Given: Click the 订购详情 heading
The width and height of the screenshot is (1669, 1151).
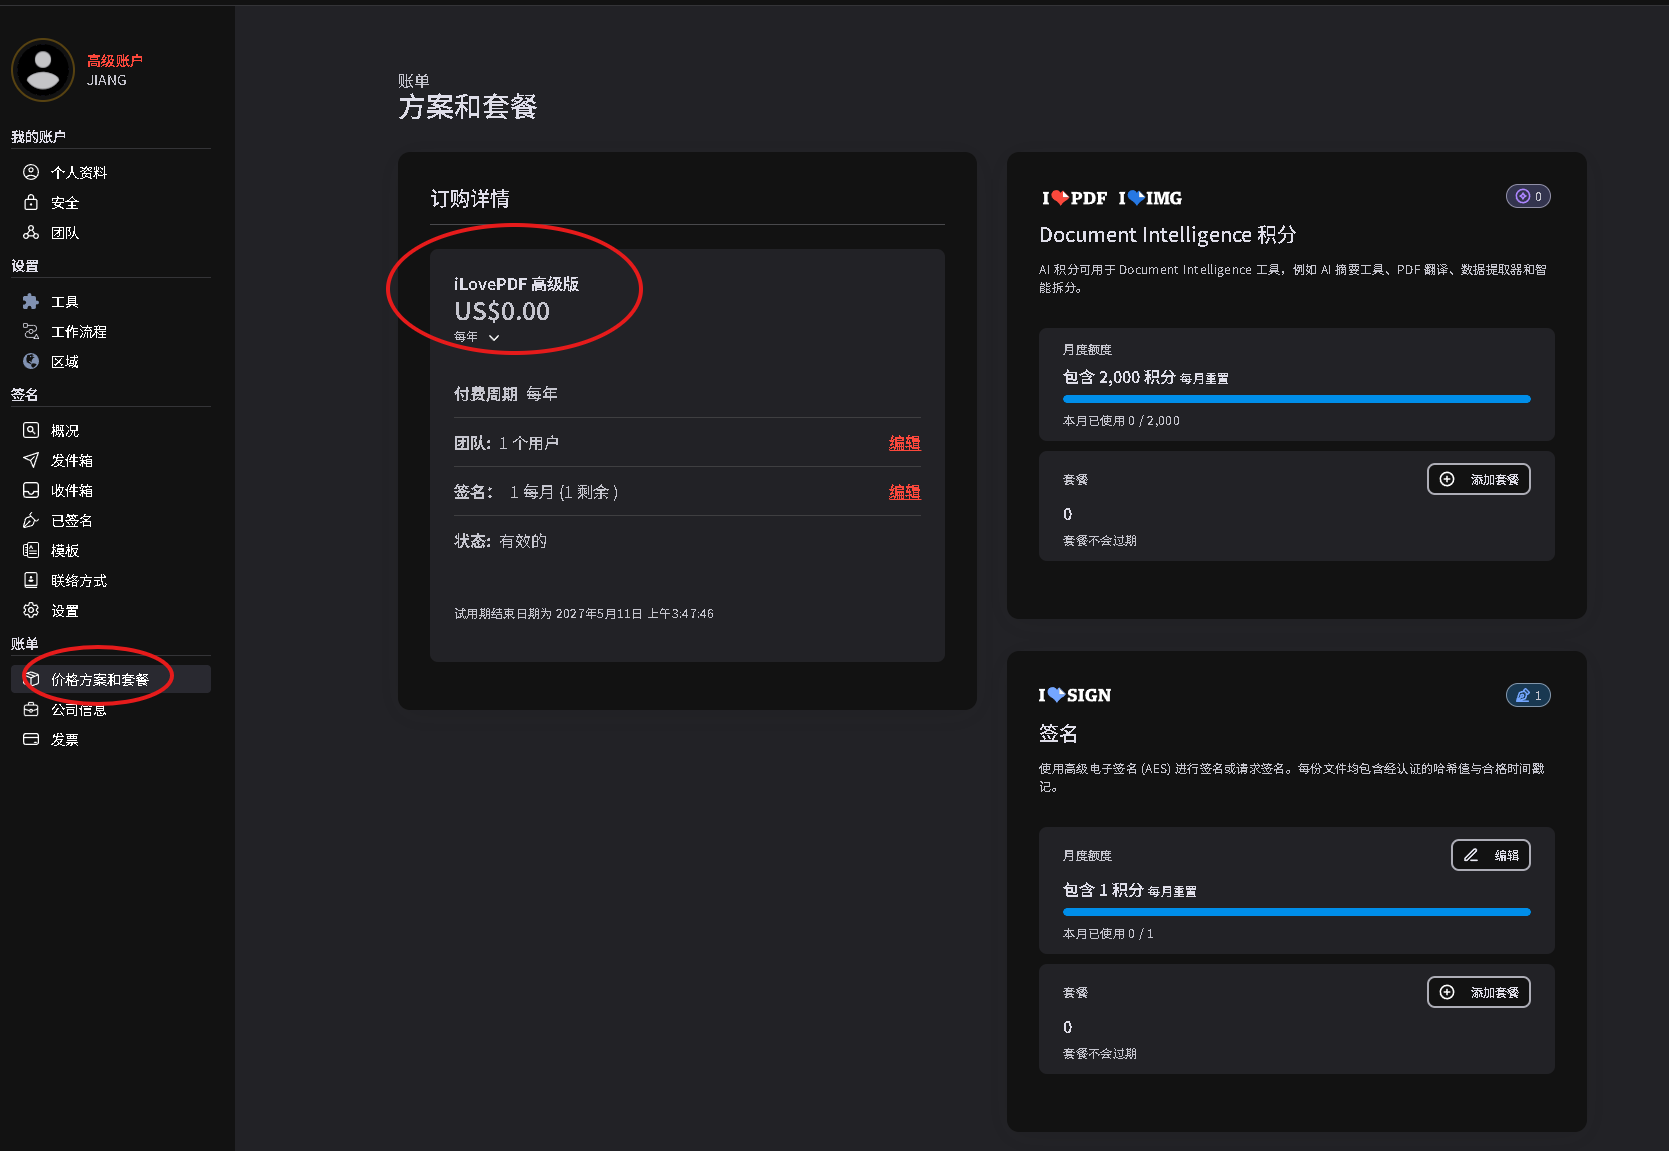Looking at the screenshot, I should point(470,199).
